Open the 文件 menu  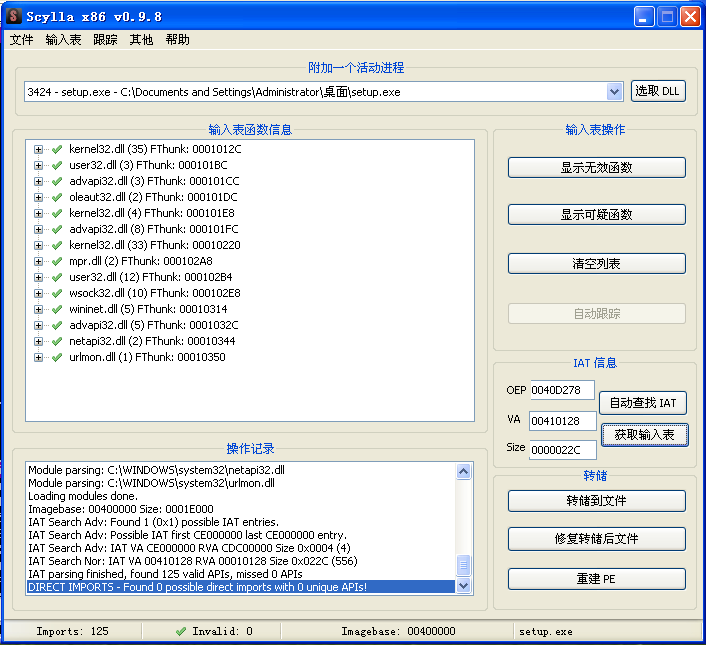(x=22, y=40)
